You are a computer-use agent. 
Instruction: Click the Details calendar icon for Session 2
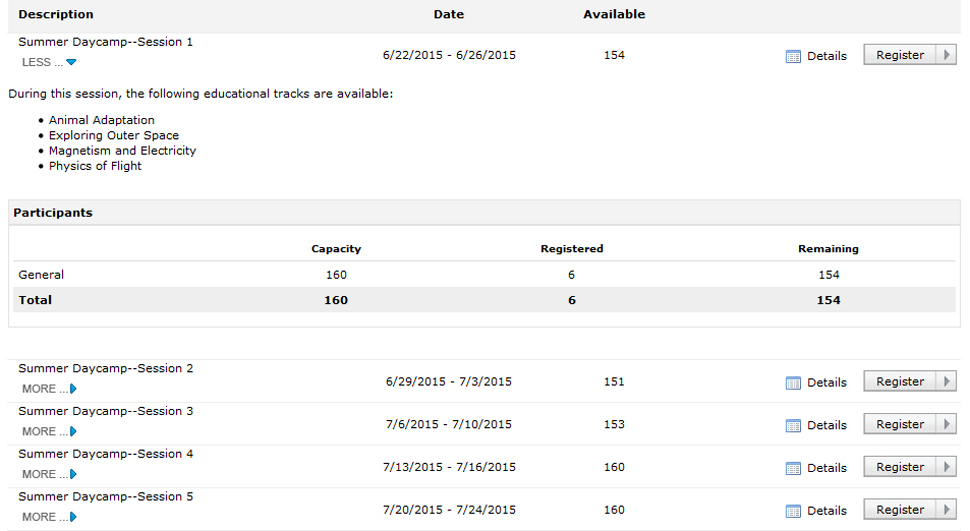coord(793,383)
